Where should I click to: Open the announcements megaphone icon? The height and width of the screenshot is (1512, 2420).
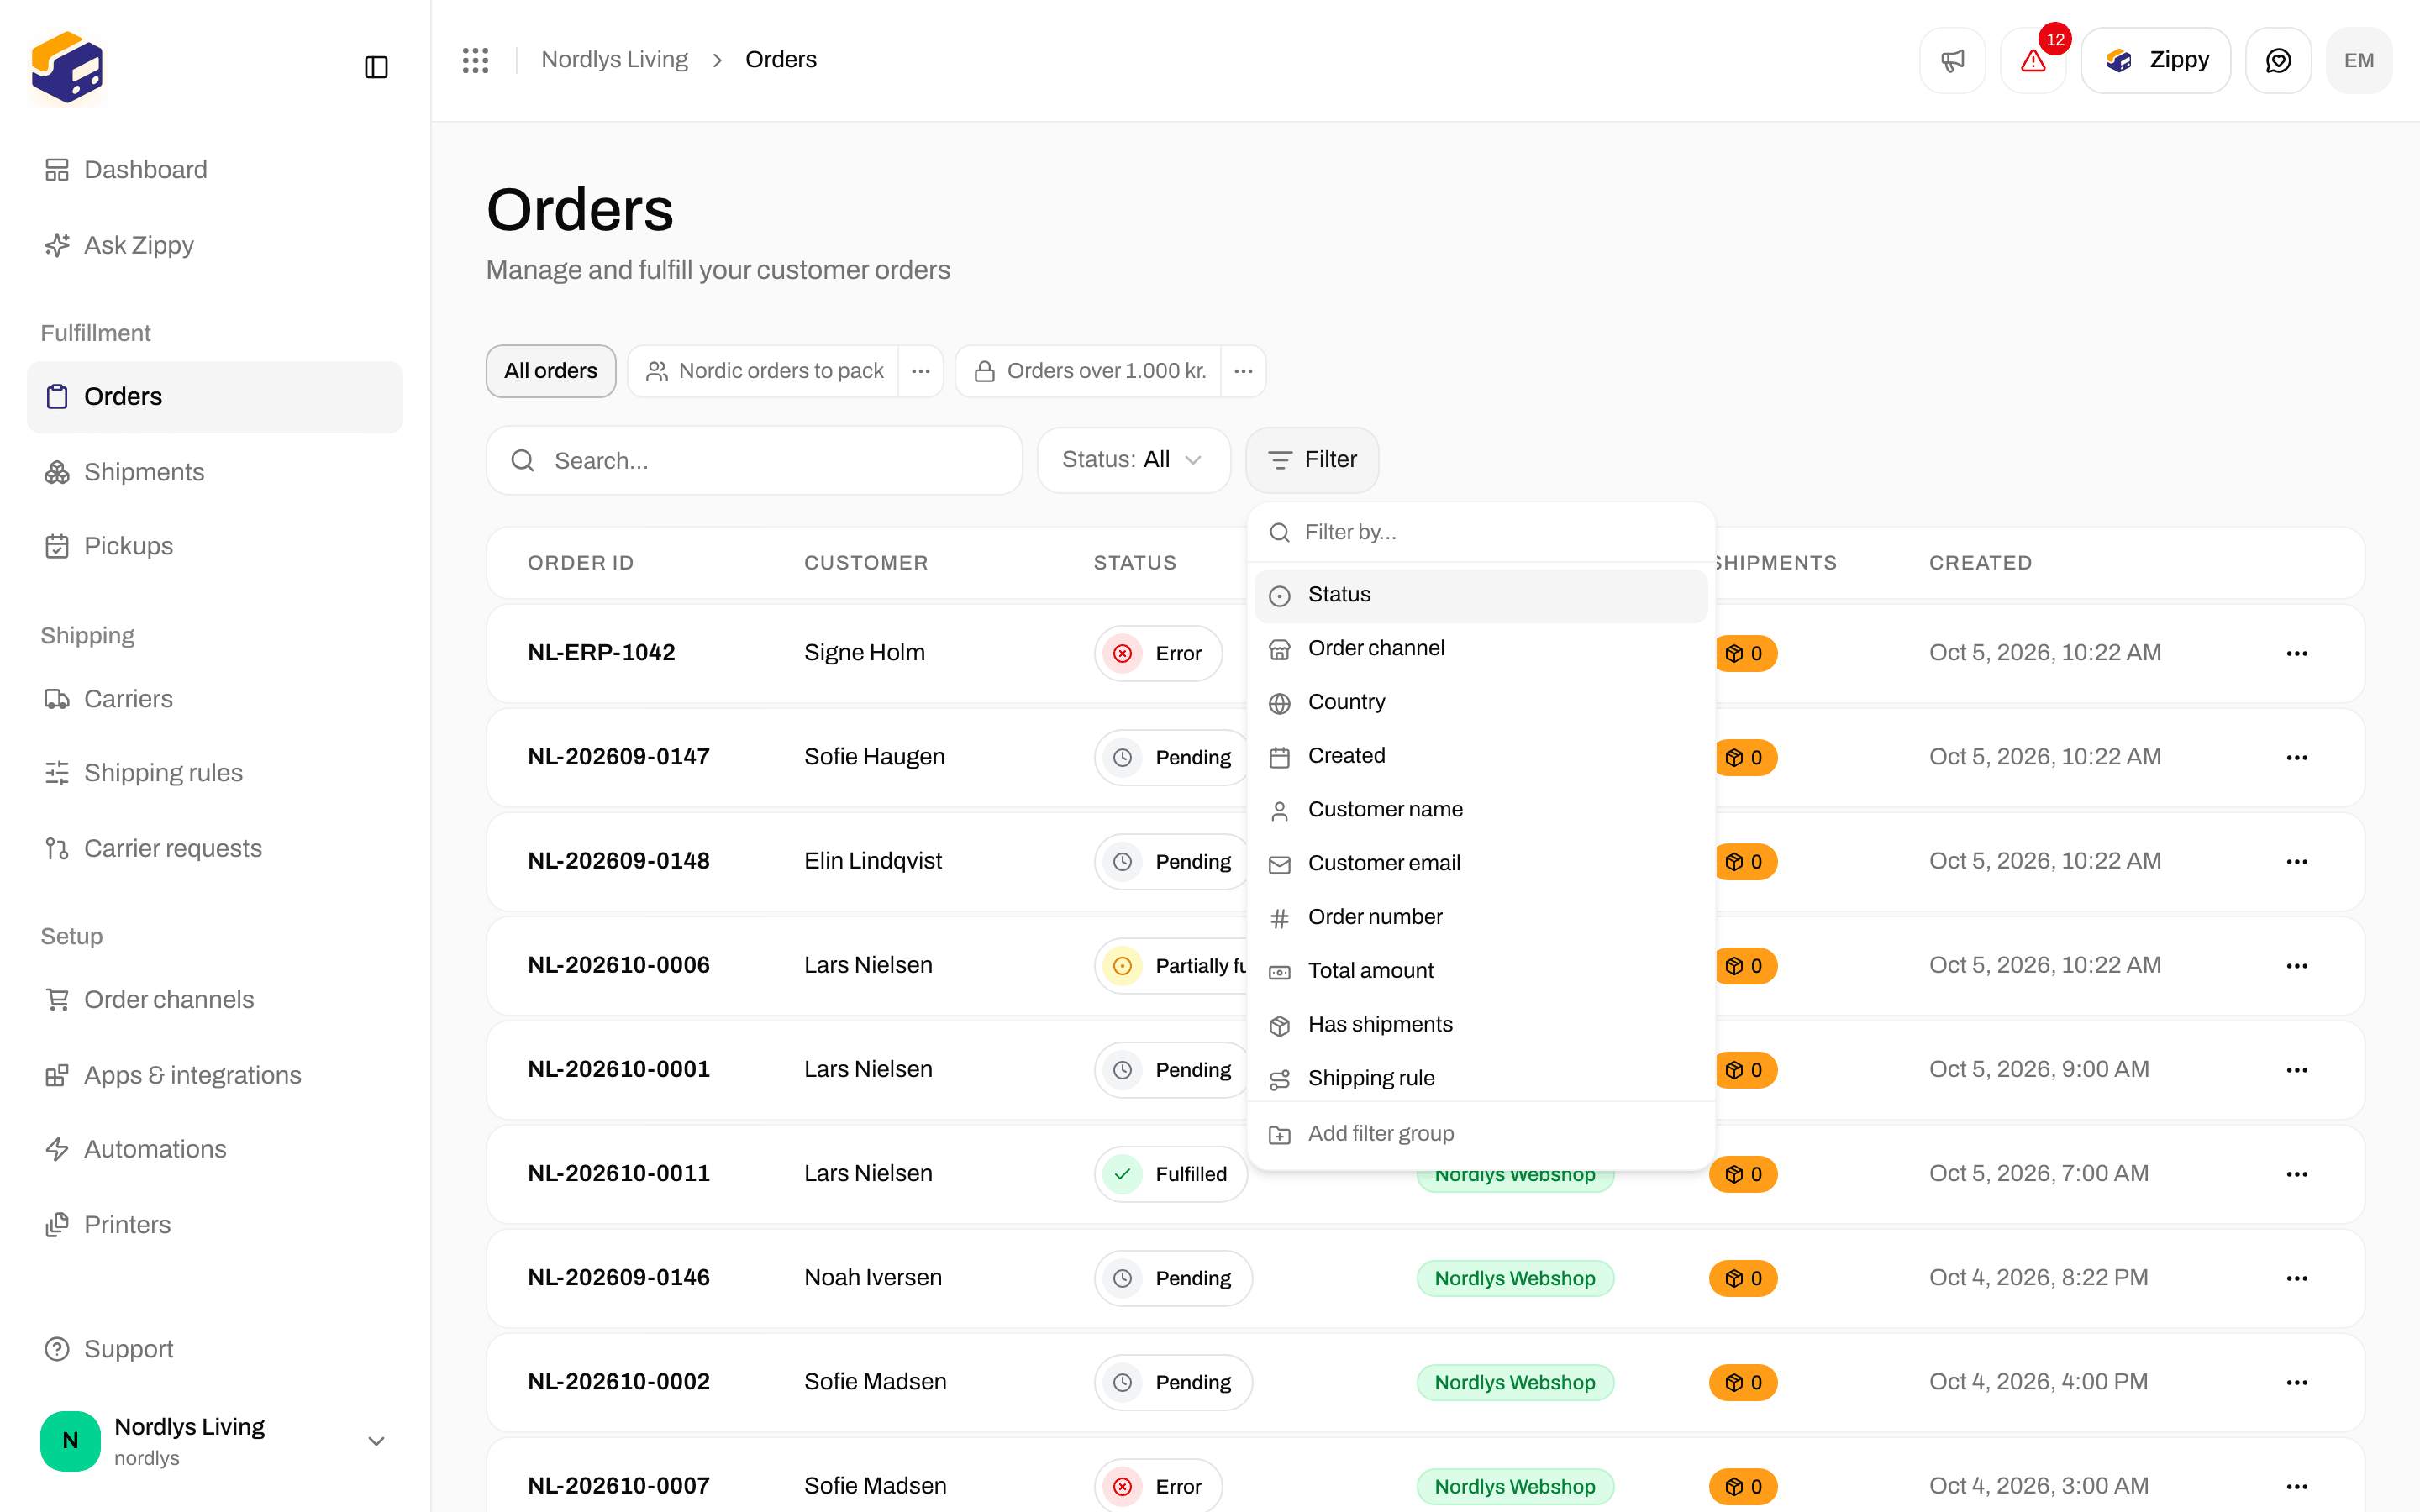(x=1952, y=60)
